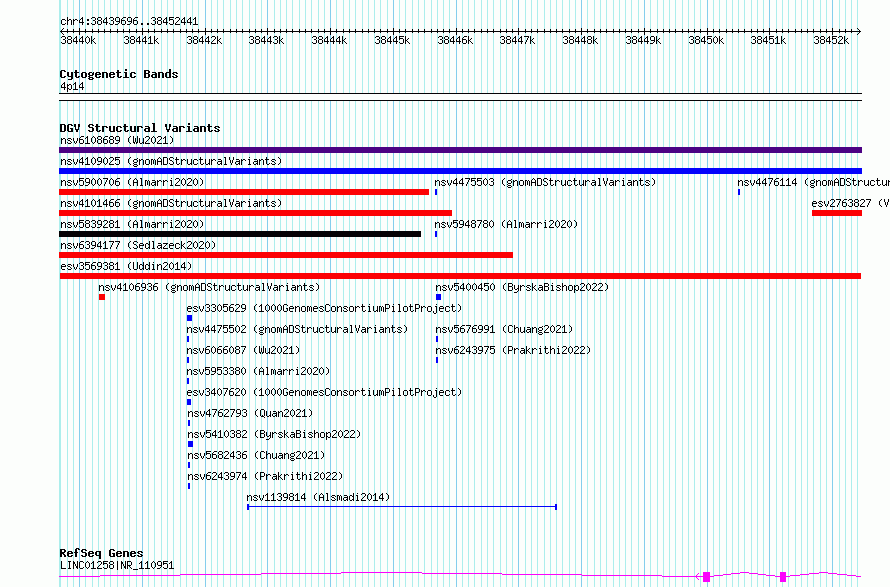Screen dimensions: 890x587
Task: Click nsv5948780 (Almarri2020) label
Action: click(506, 224)
